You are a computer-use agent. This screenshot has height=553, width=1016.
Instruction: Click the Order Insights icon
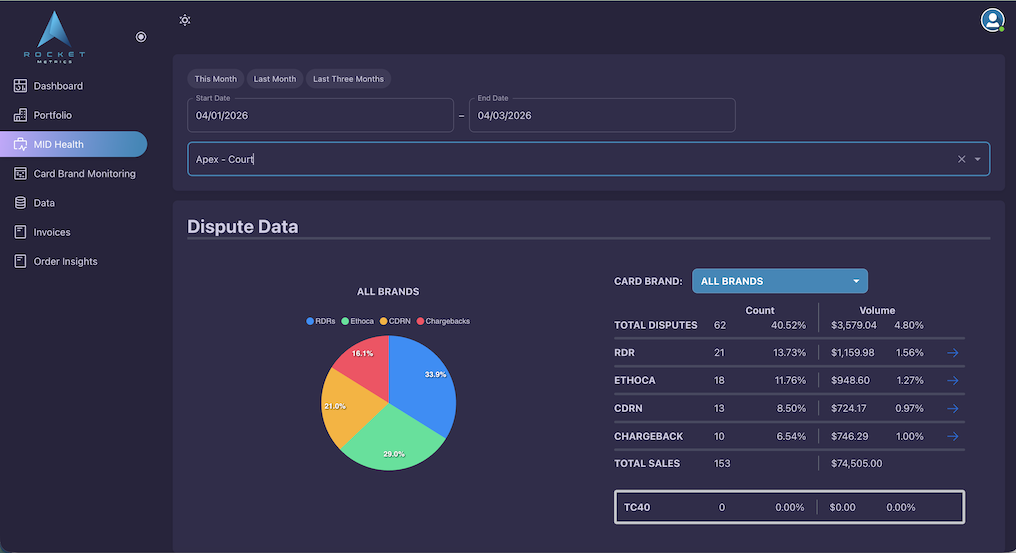(20, 261)
